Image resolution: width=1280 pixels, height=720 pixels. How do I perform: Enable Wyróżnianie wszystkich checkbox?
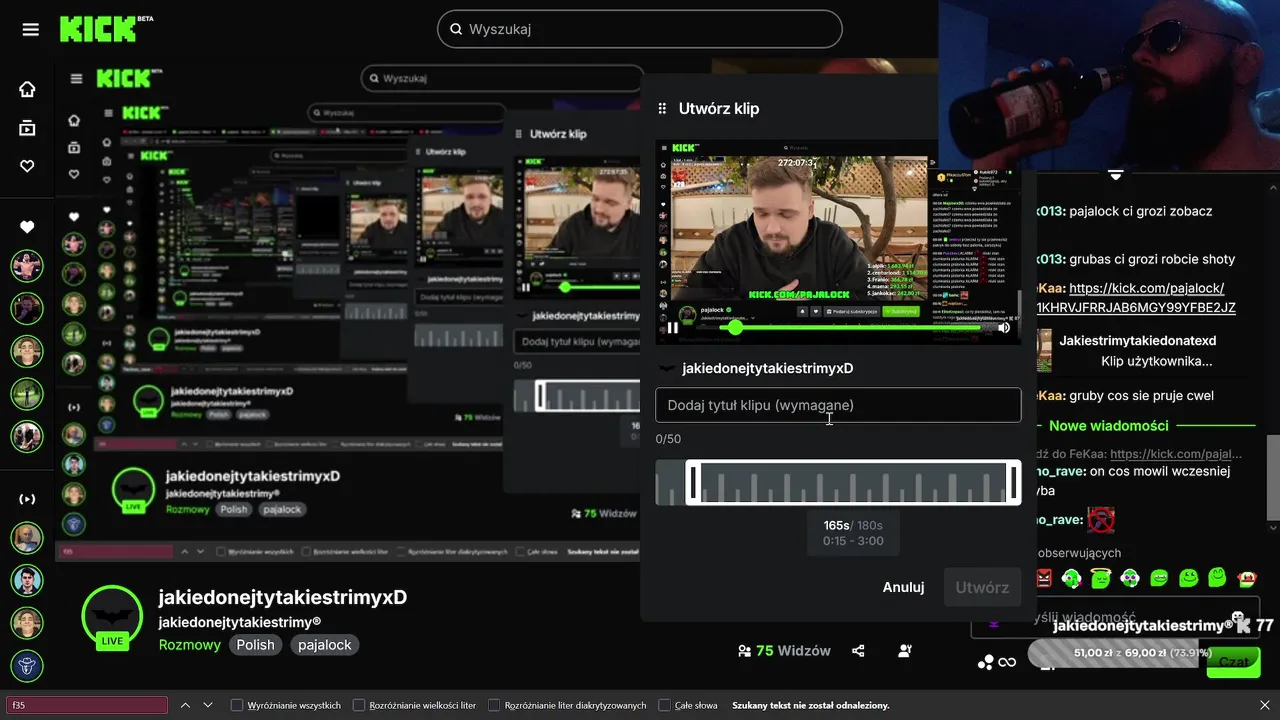(237, 705)
